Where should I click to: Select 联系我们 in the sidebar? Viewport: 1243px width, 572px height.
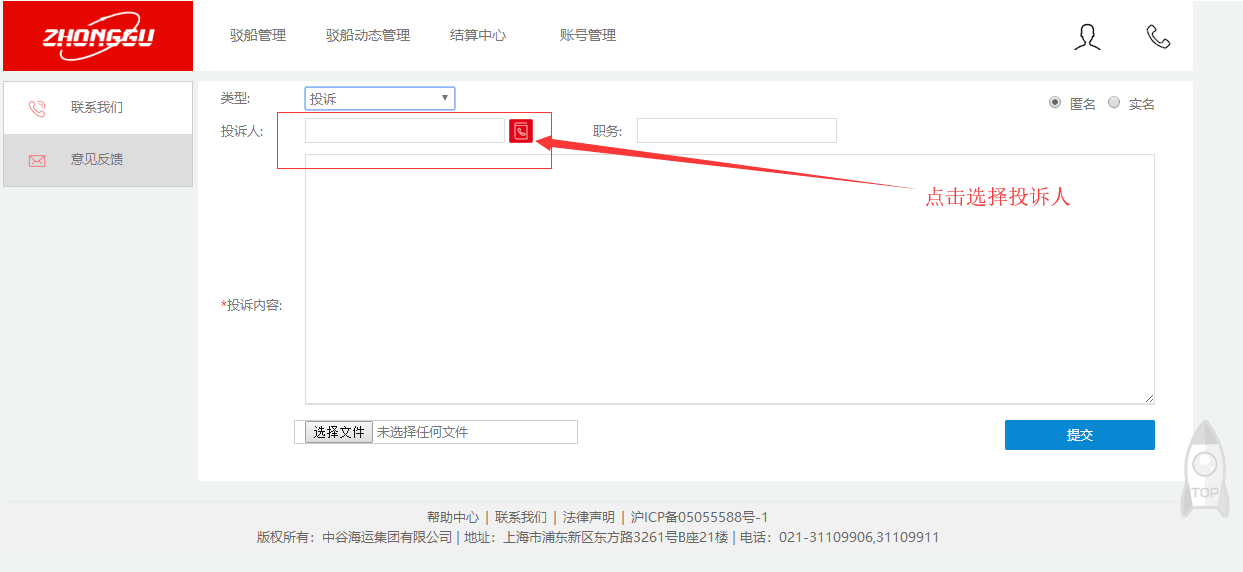click(x=98, y=108)
